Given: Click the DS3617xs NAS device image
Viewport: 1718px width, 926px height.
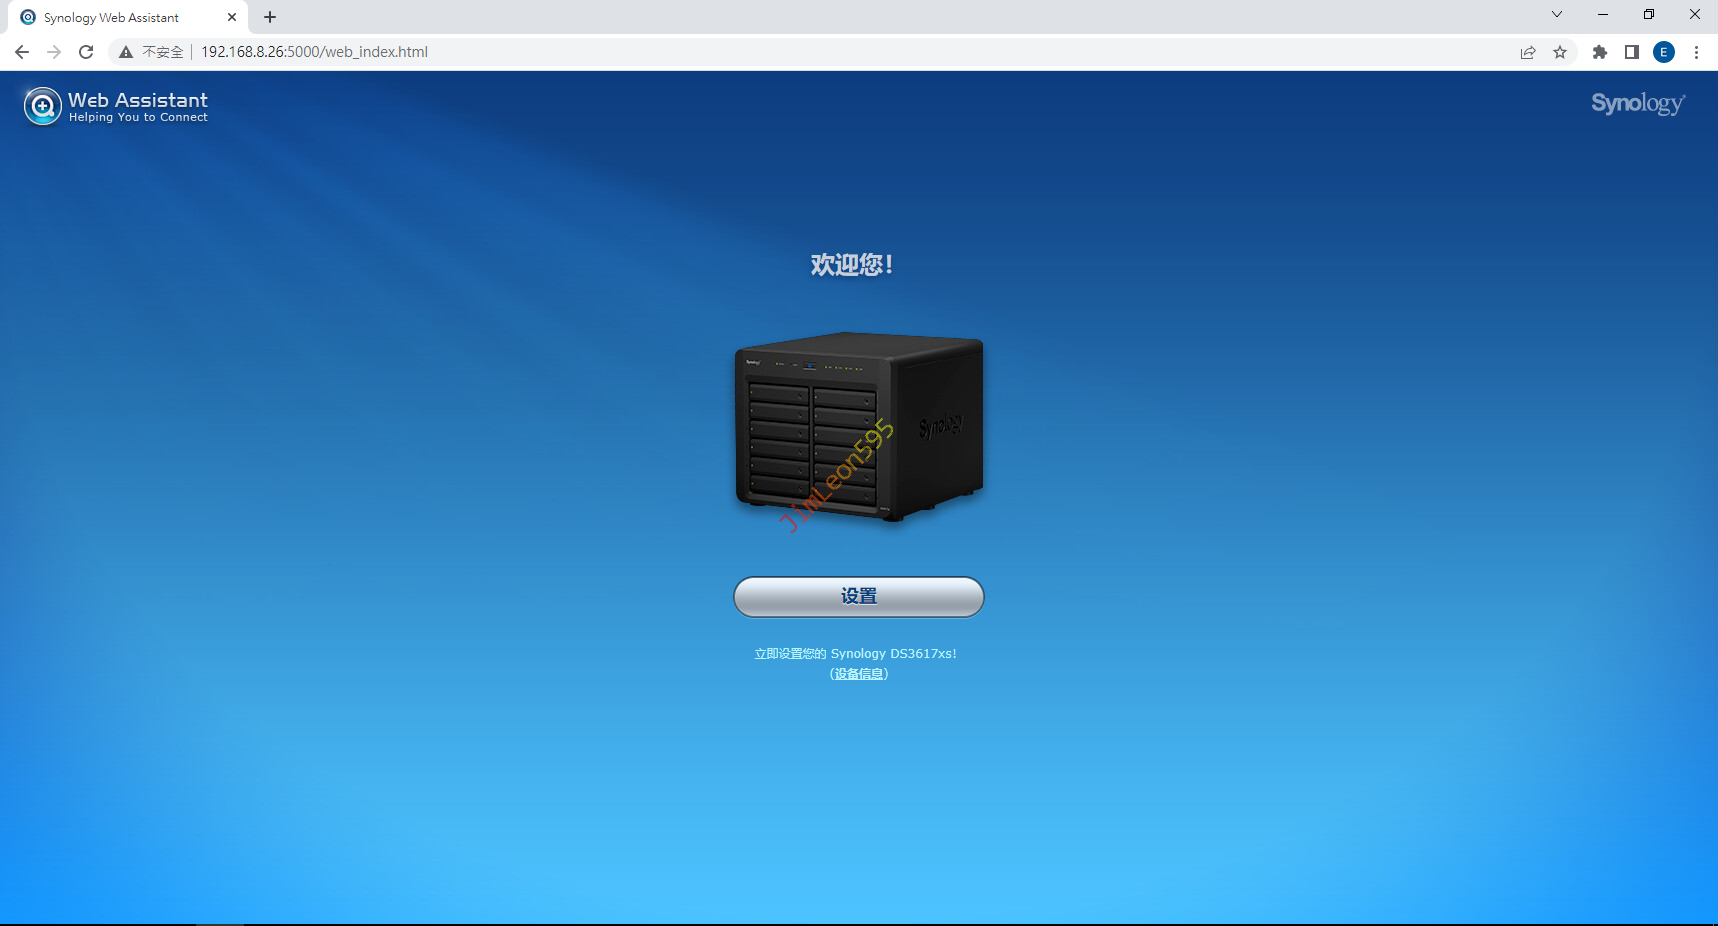Looking at the screenshot, I should tap(859, 427).
